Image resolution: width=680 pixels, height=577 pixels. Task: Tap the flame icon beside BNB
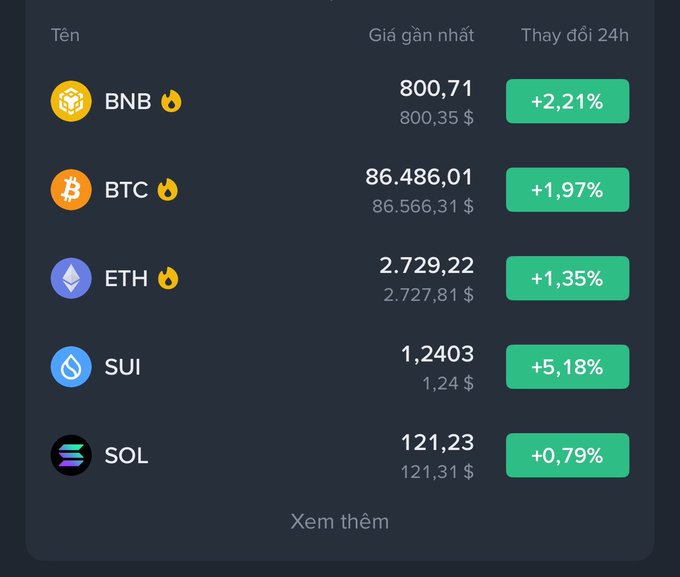point(171,101)
